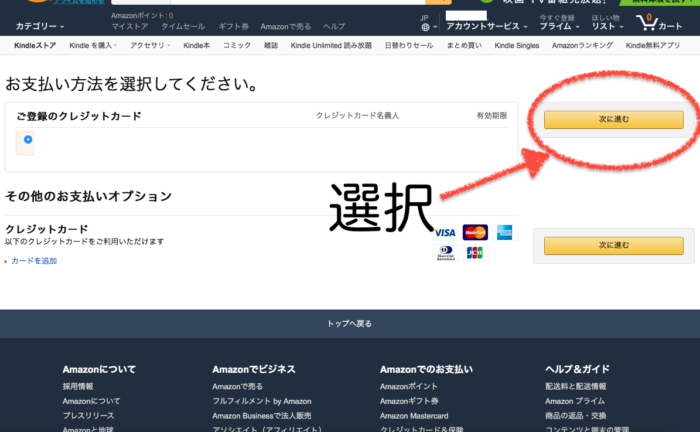Click footer Amazonで売る link

pyautogui.click(x=238, y=386)
